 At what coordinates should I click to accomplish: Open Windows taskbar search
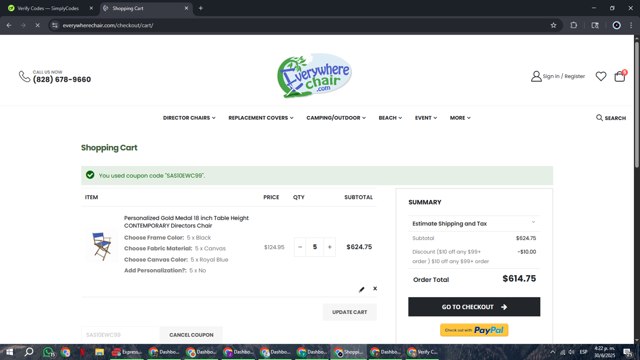tap(29, 352)
